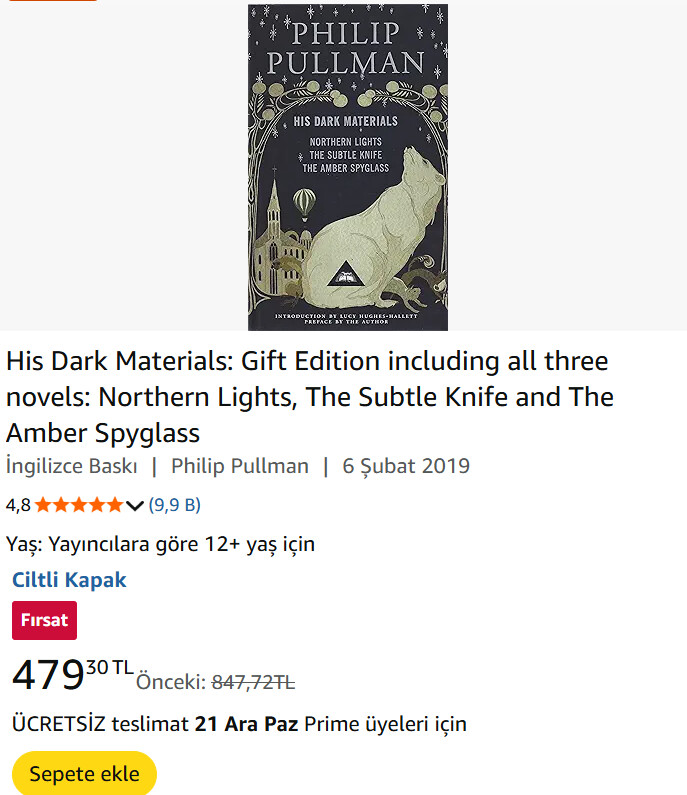This screenshot has width=687, height=795.
Task: Add item with Sepete ekle button
Action: coord(84,774)
